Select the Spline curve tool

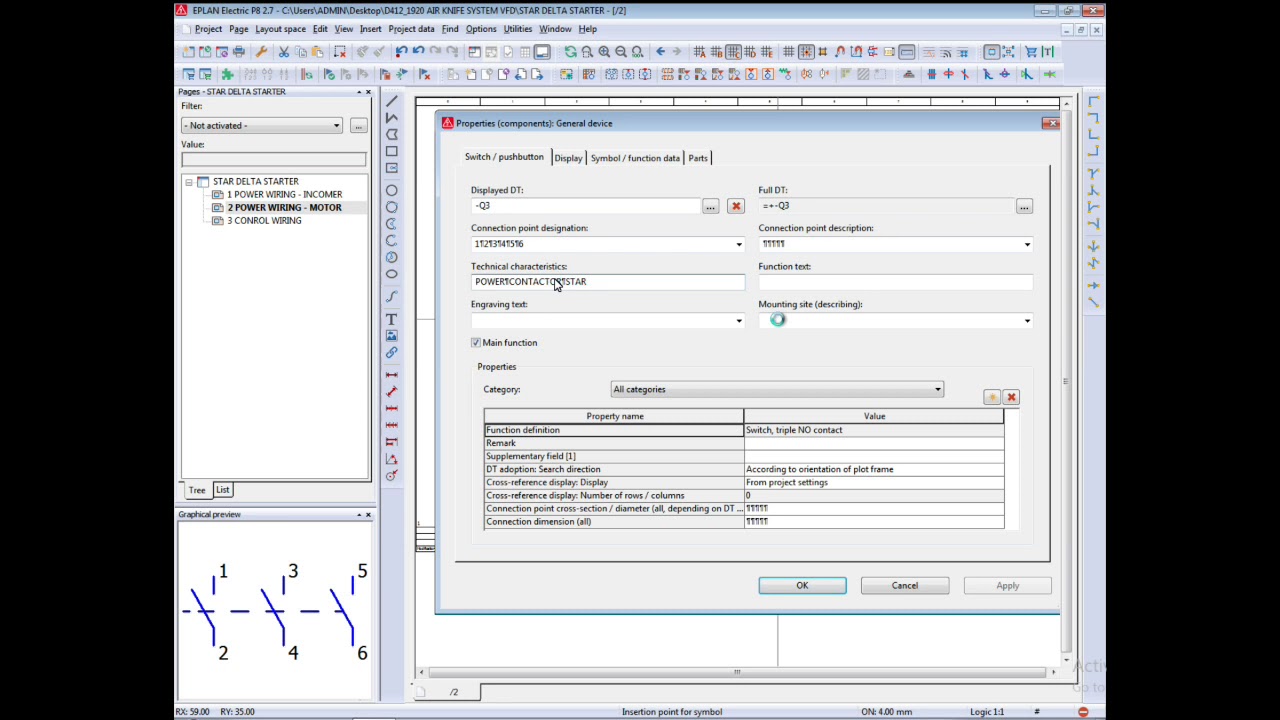point(391,297)
